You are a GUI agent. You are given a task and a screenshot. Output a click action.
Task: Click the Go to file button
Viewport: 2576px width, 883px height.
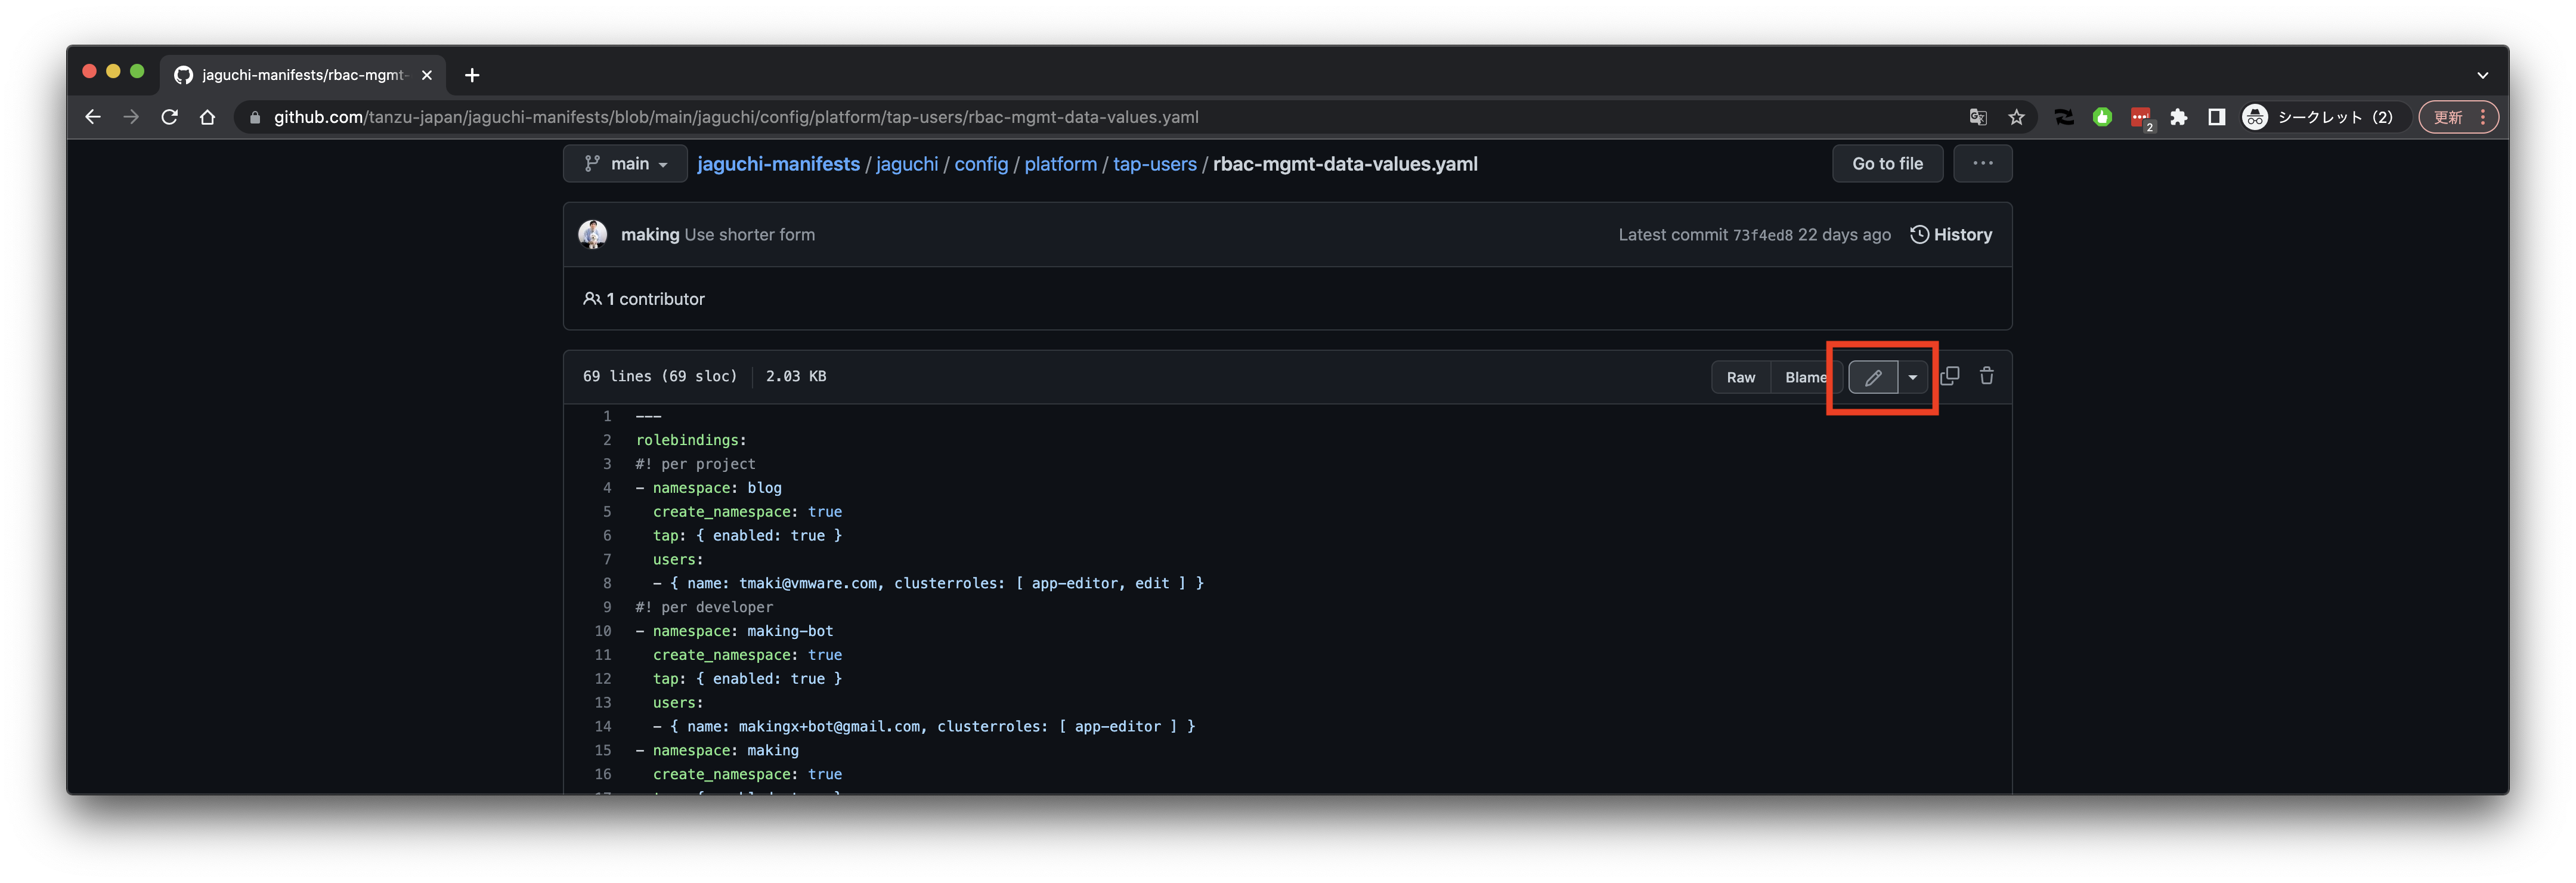click(1887, 163)
